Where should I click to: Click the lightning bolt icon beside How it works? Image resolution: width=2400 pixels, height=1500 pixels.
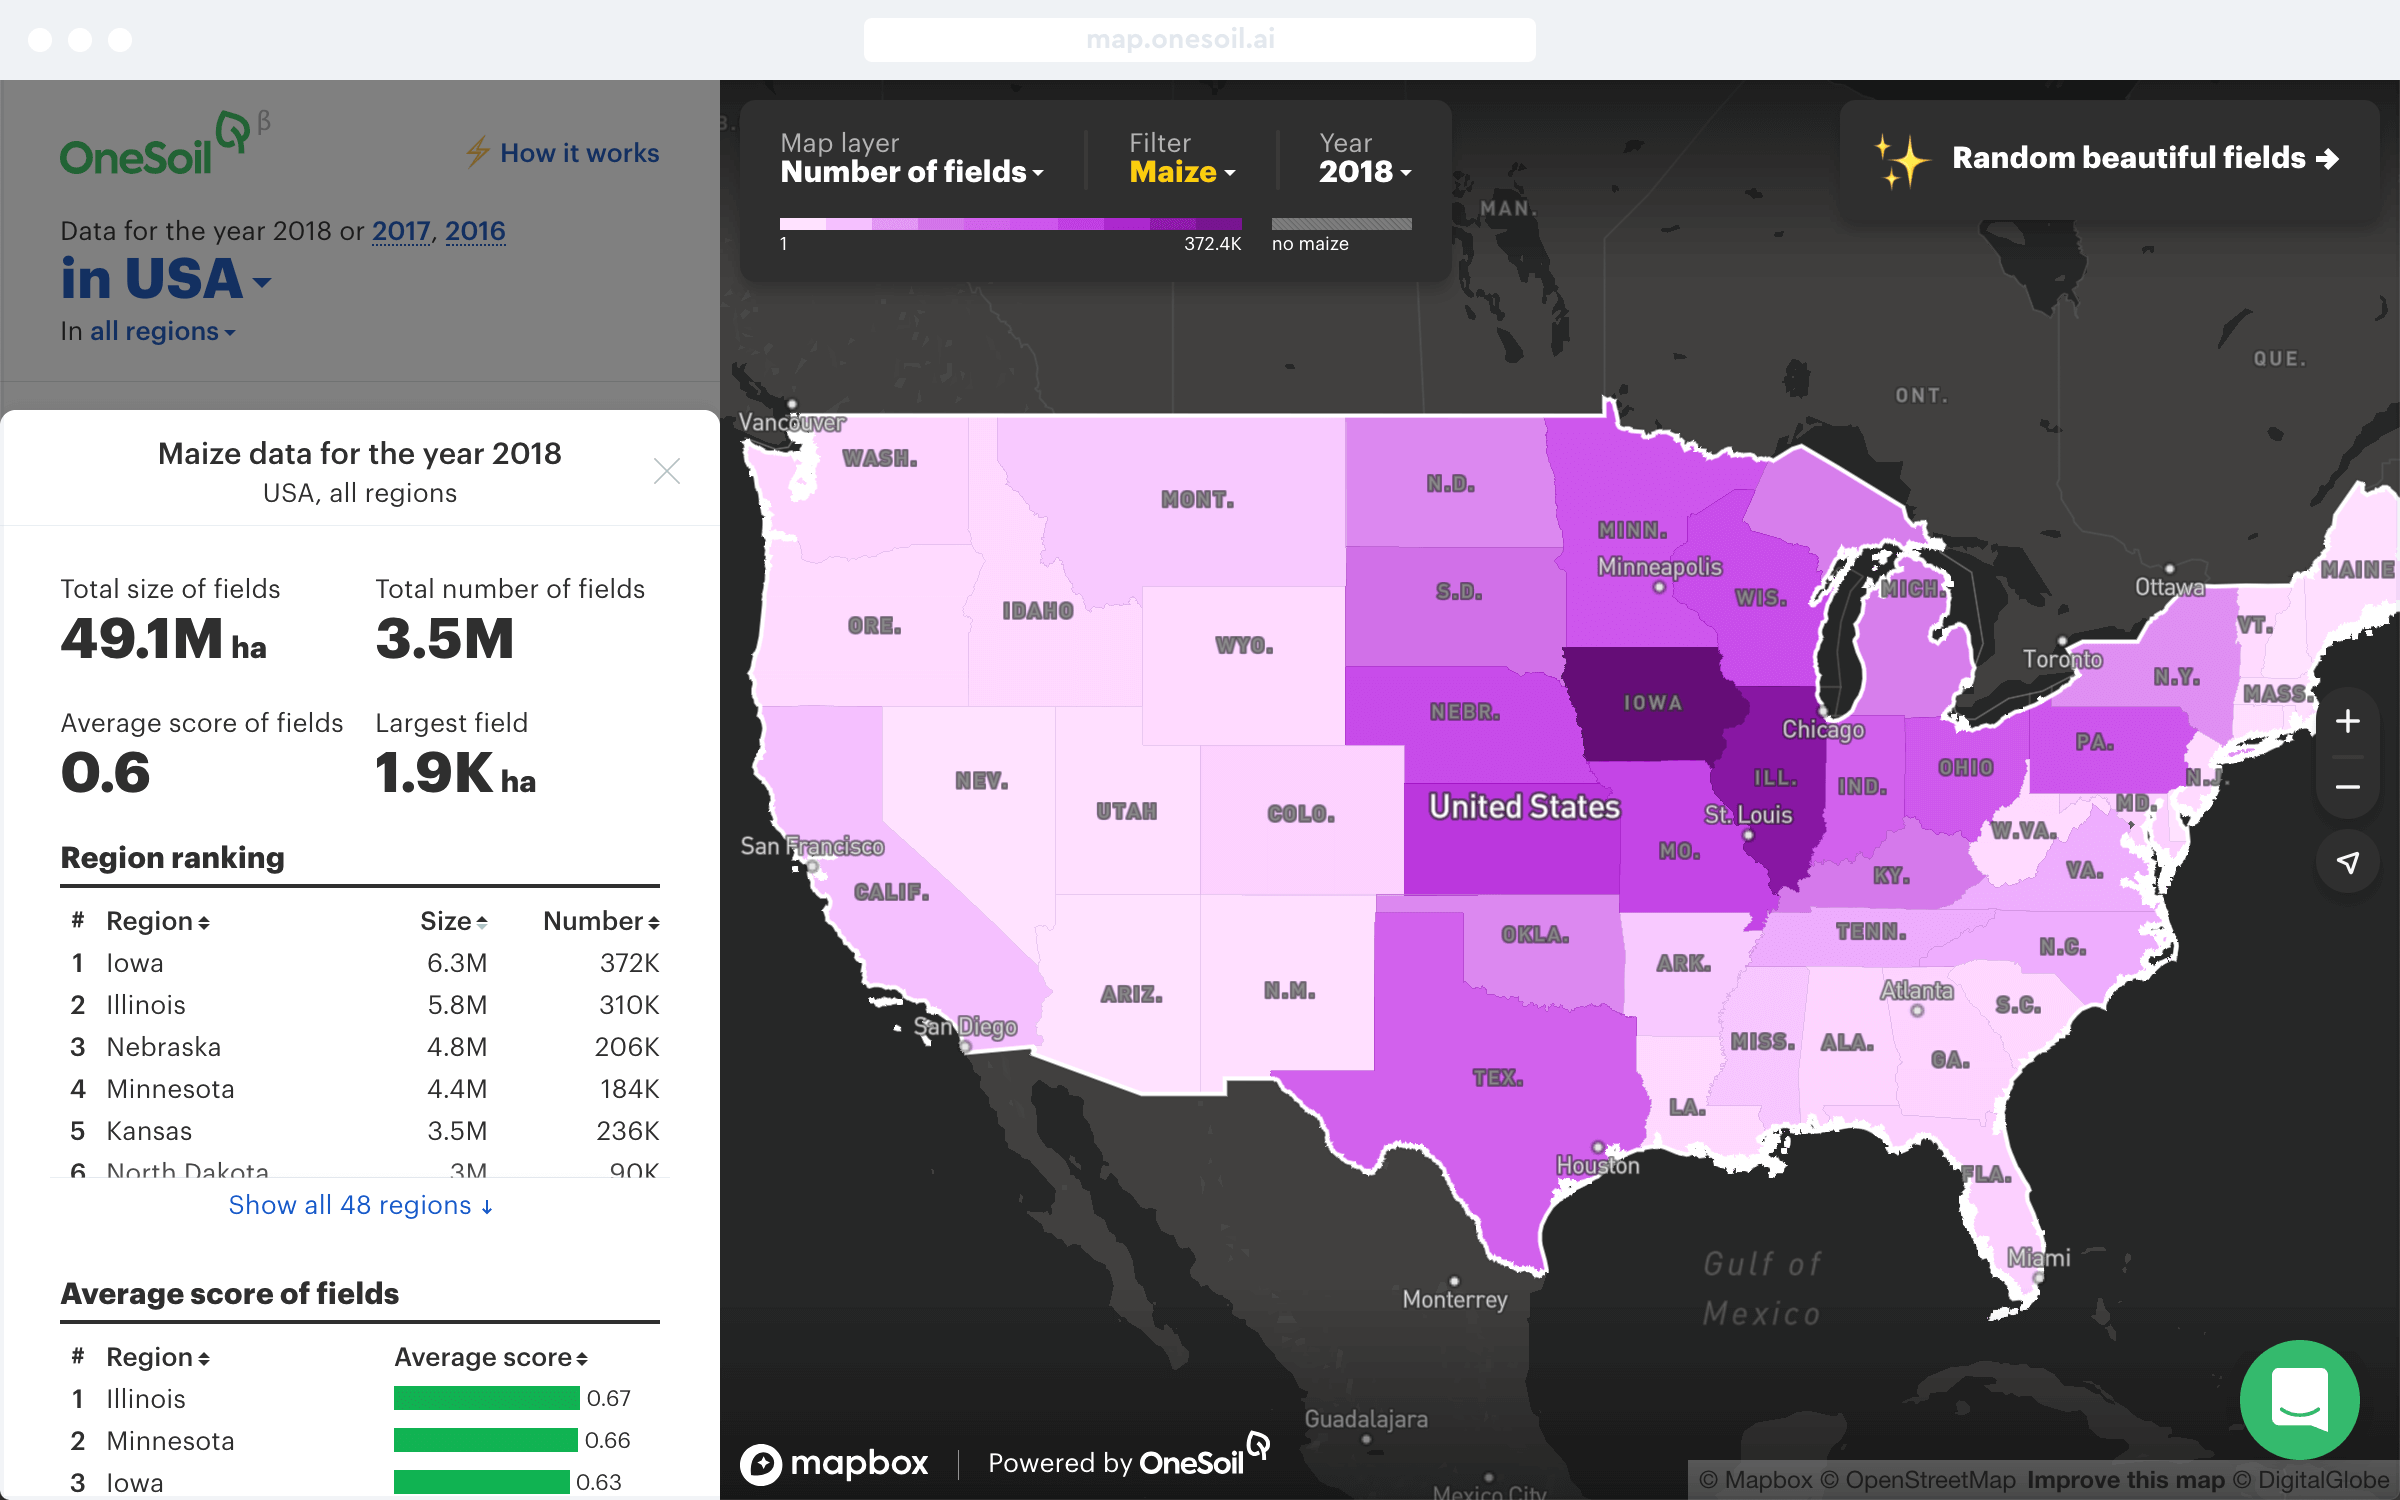point(478,153)
